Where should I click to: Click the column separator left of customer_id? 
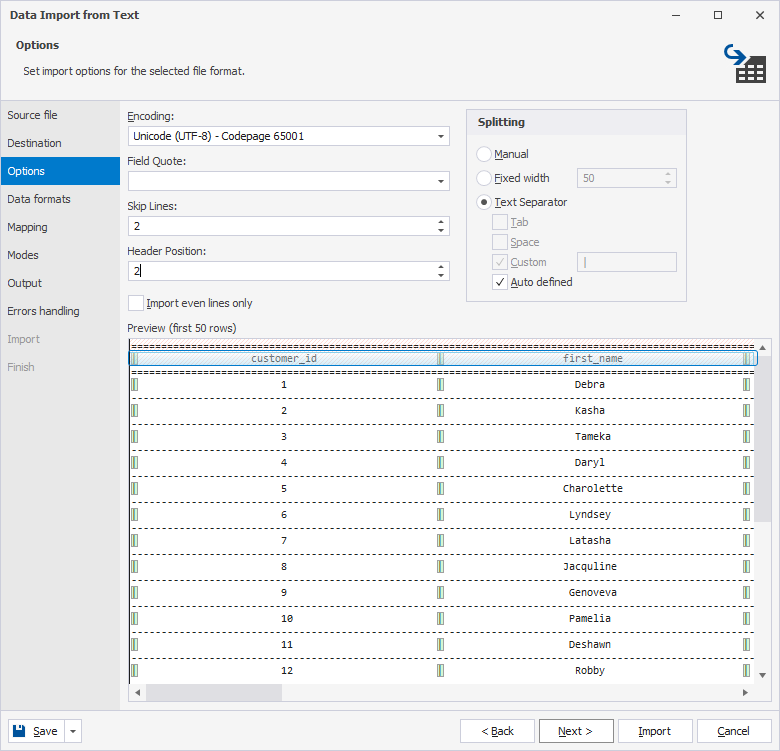click(x=134, y=358)
